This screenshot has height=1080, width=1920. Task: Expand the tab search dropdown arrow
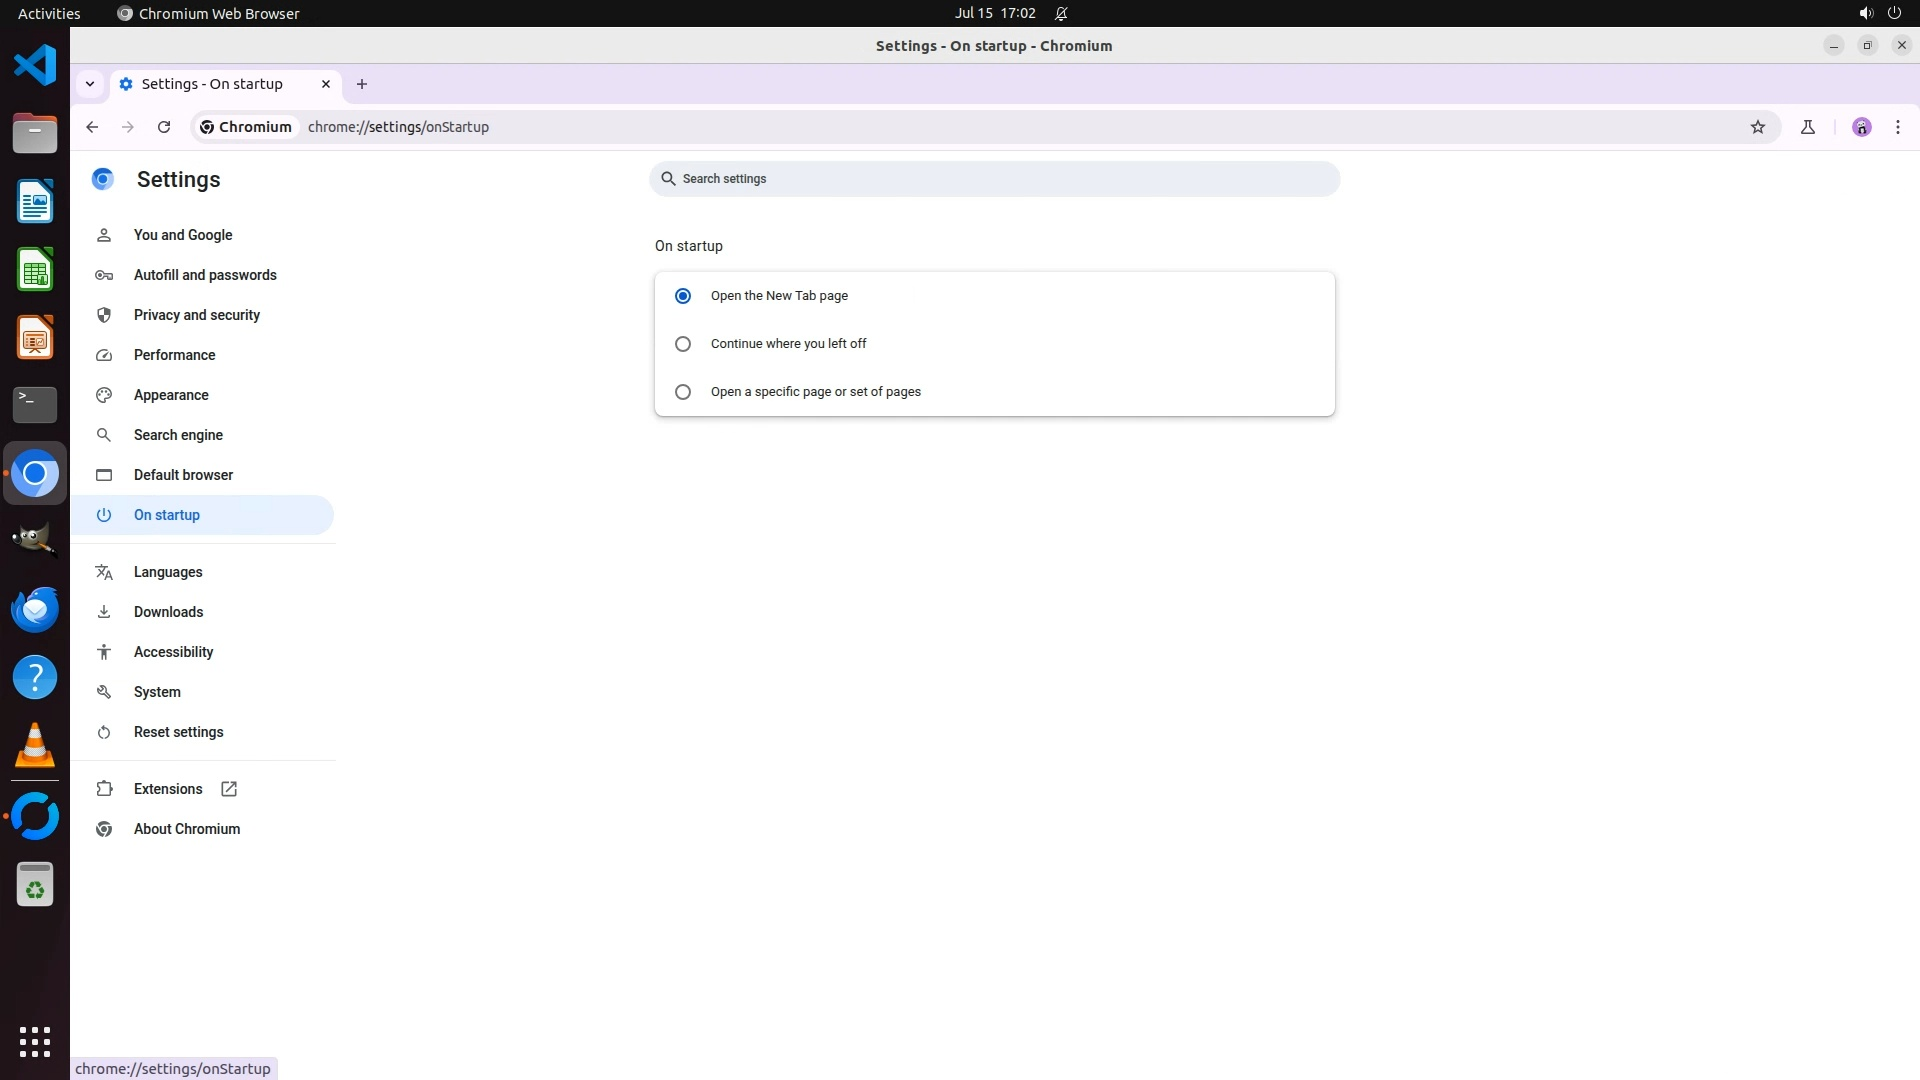tap(90, 84)
